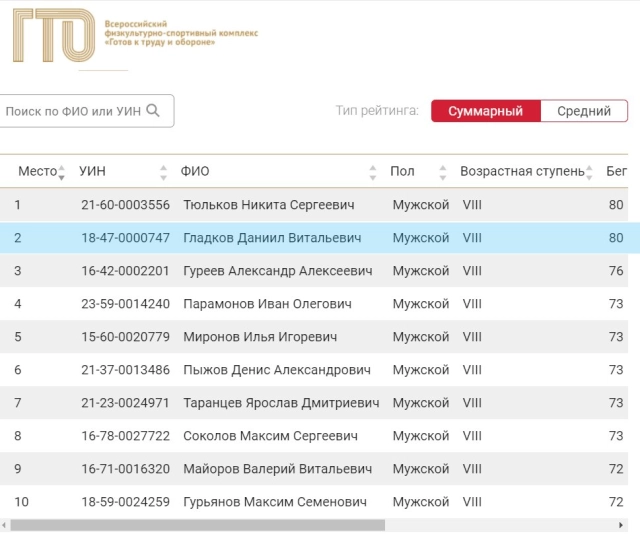Sort by ФИО column arrows
This screenshot has width=640, height=538.
[x=373, y=172]
